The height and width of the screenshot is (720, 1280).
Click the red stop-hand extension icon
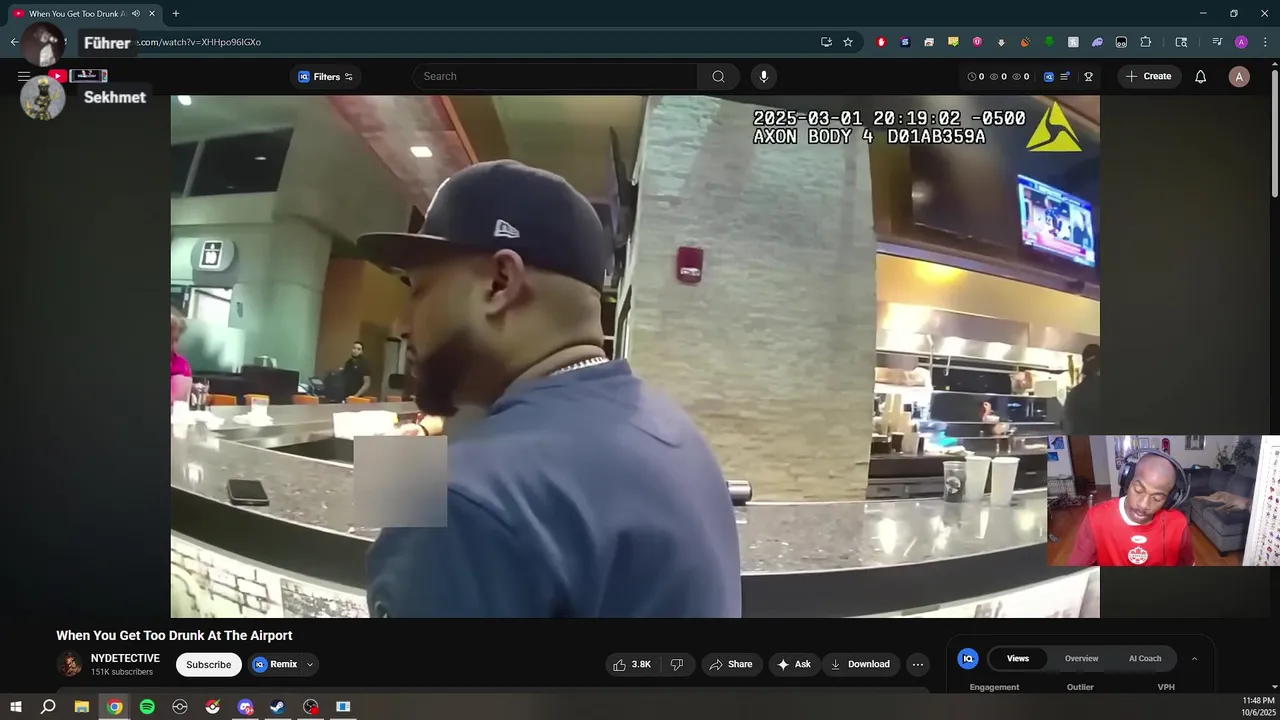click(x=881, y=42)
